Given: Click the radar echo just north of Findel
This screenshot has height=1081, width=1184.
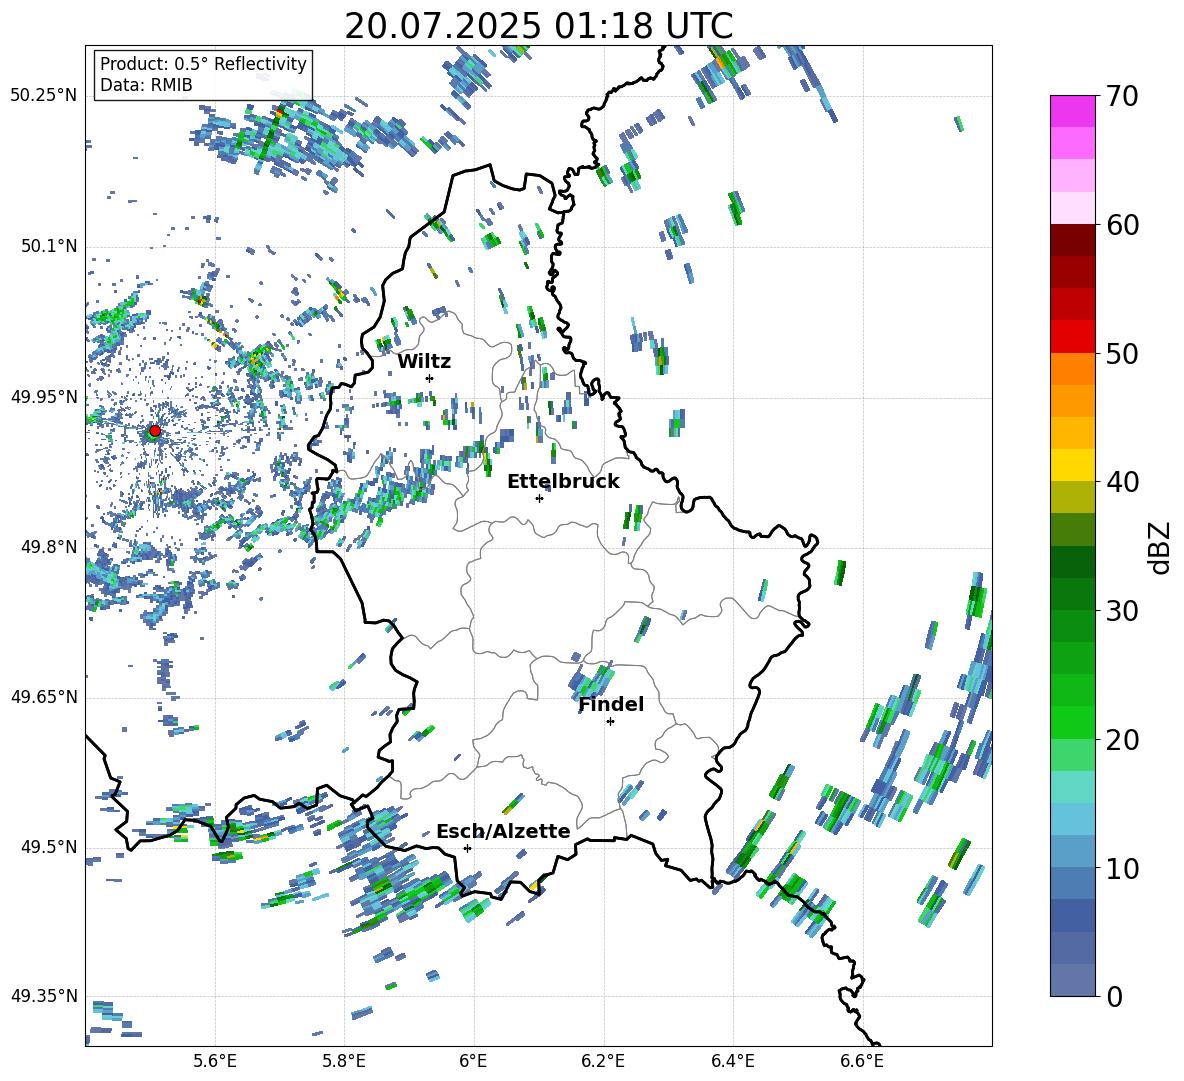Looking at the screenshot, I should pyautogui.click(x=593, y=680).
